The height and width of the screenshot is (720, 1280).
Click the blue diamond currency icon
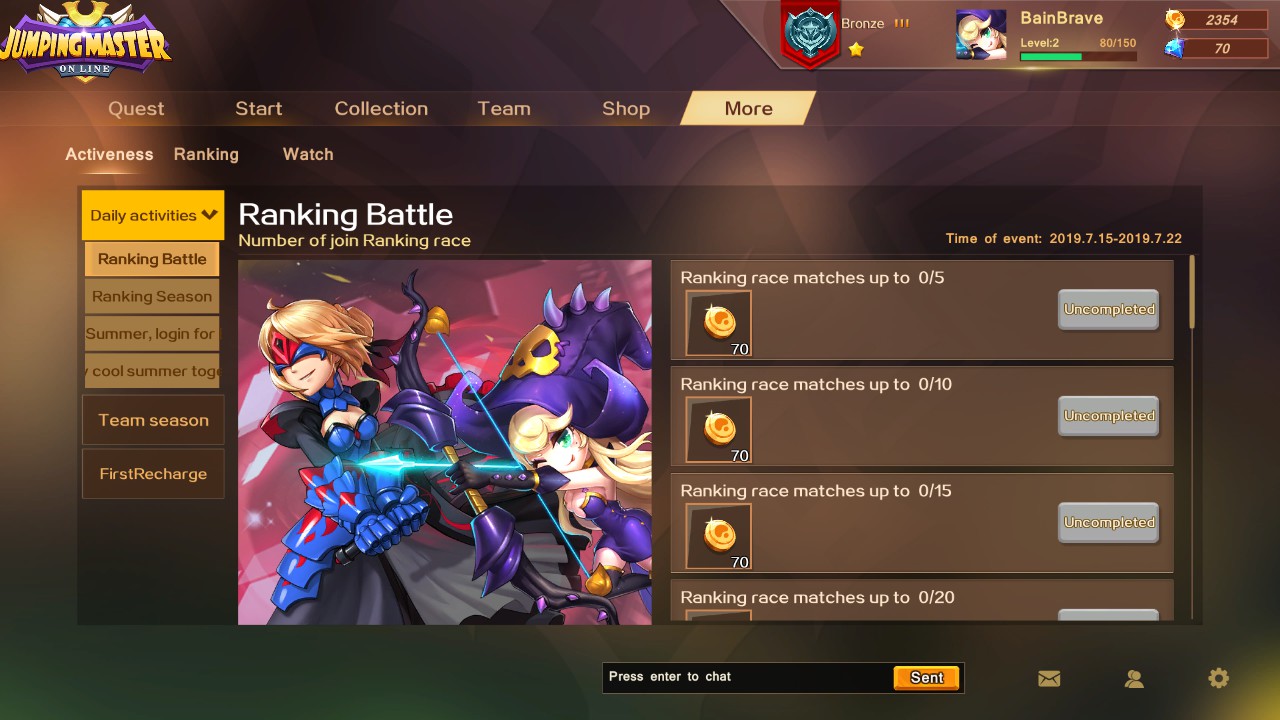1175,48
